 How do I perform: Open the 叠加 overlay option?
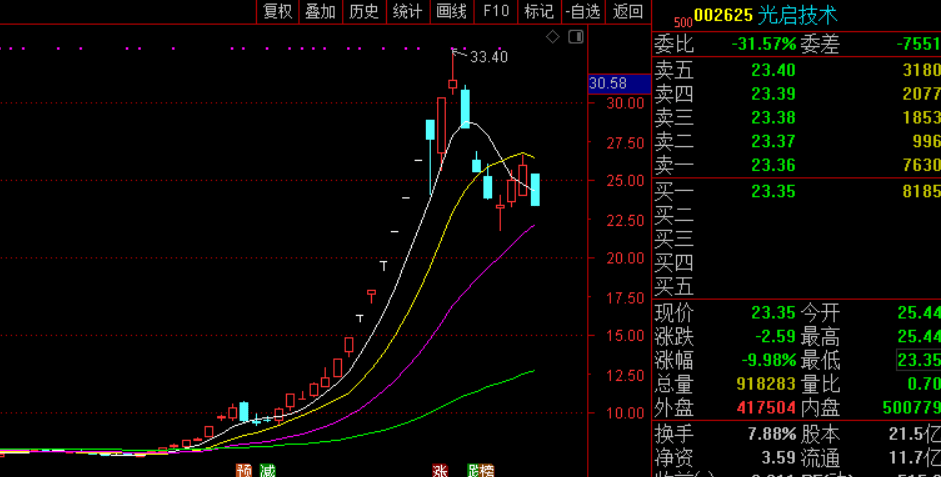[320, 12]
